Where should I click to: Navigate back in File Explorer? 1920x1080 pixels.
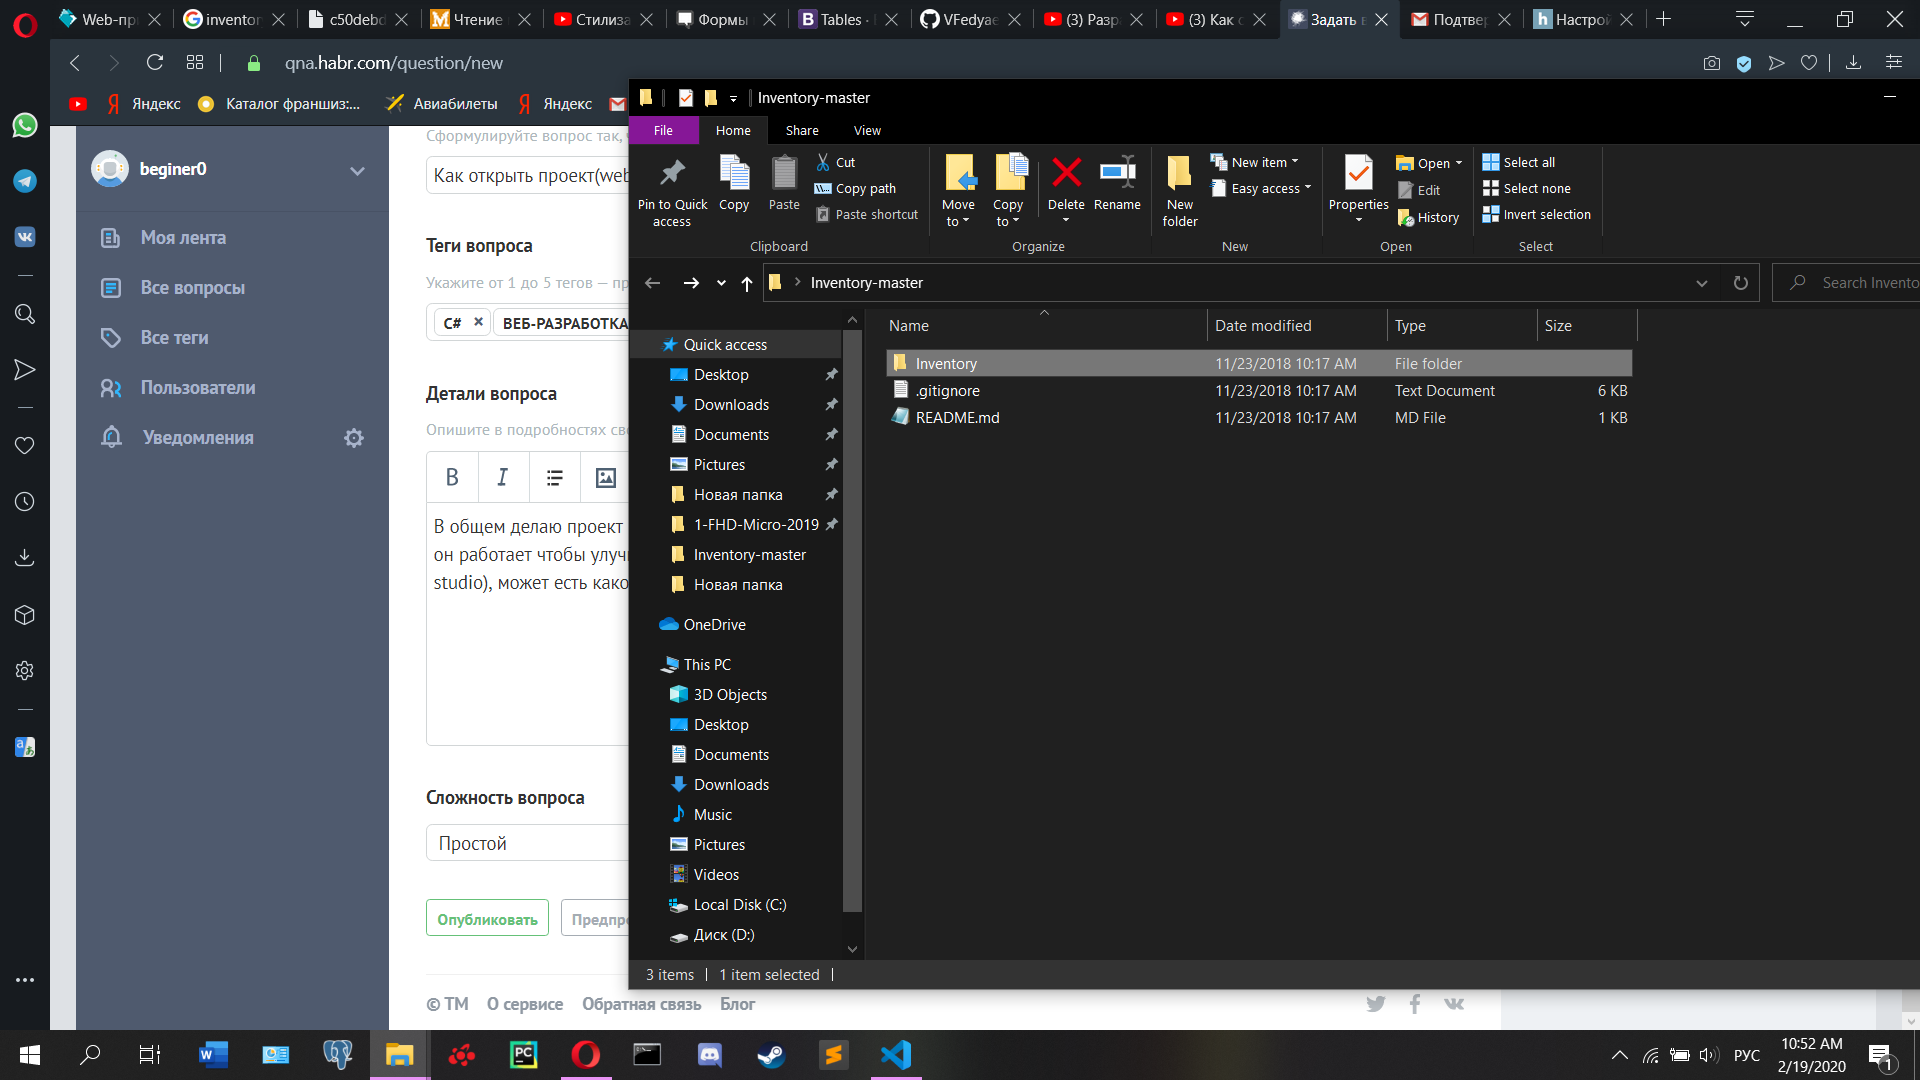tap(653, 283)
